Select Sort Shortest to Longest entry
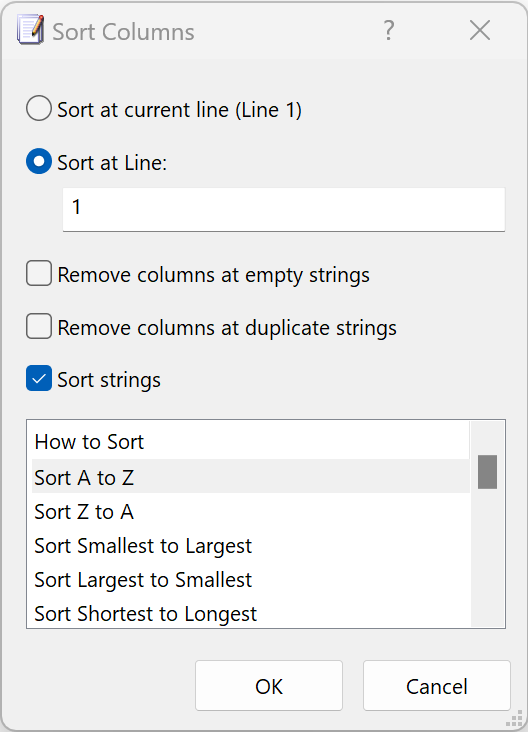528x732 pixels. pos(251,613)
